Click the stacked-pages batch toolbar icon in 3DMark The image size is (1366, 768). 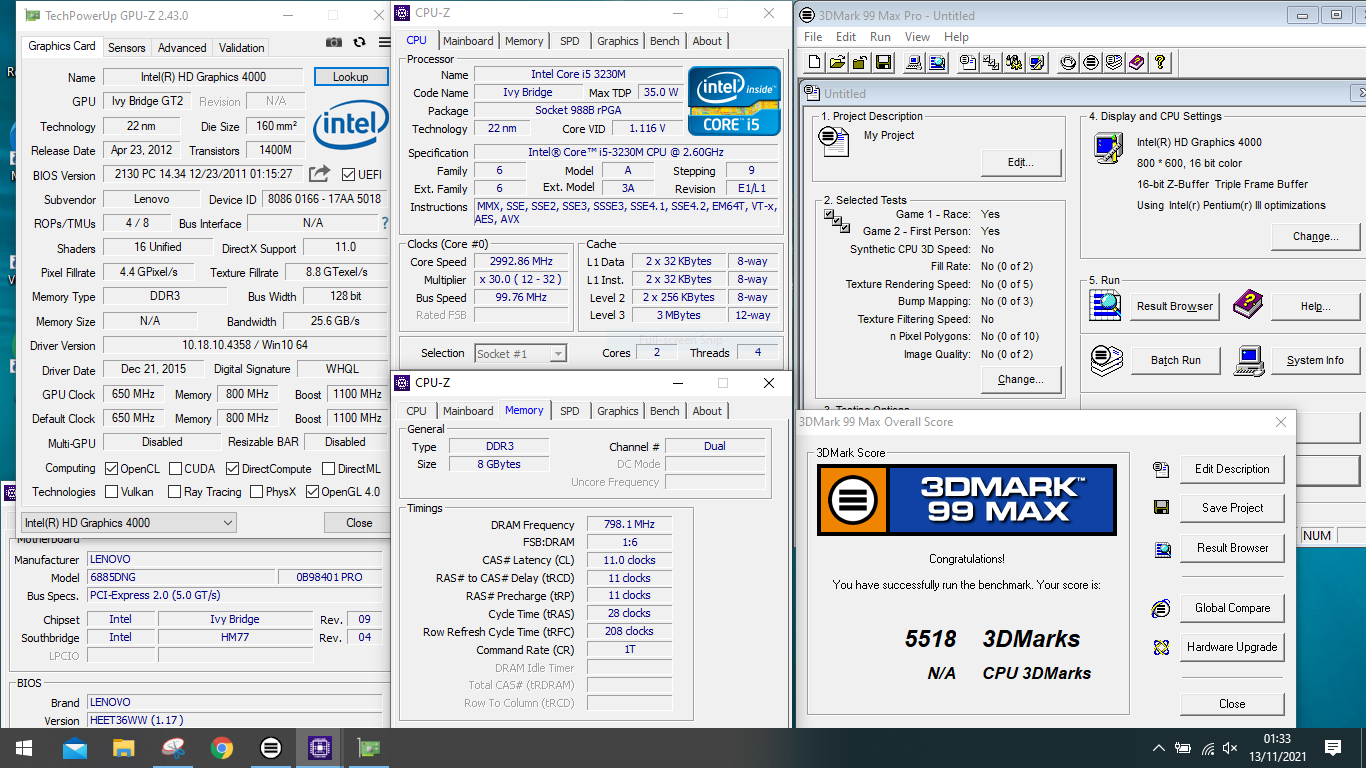coord(1114,62)
